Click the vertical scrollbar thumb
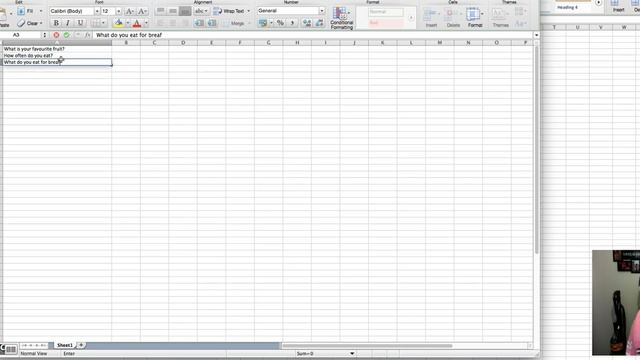Viewport: 640px width, 360px height. 536,150
